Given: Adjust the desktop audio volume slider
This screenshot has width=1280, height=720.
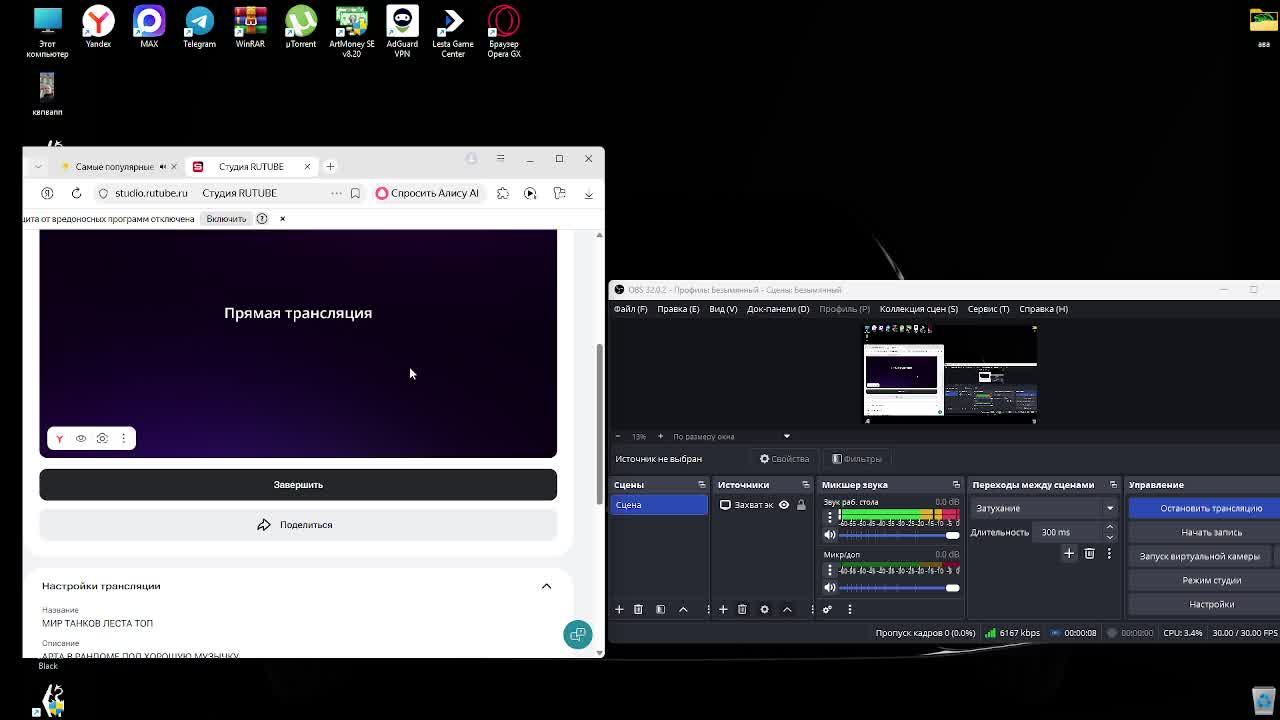Looking at the screenshot, I should pos(899,535).
